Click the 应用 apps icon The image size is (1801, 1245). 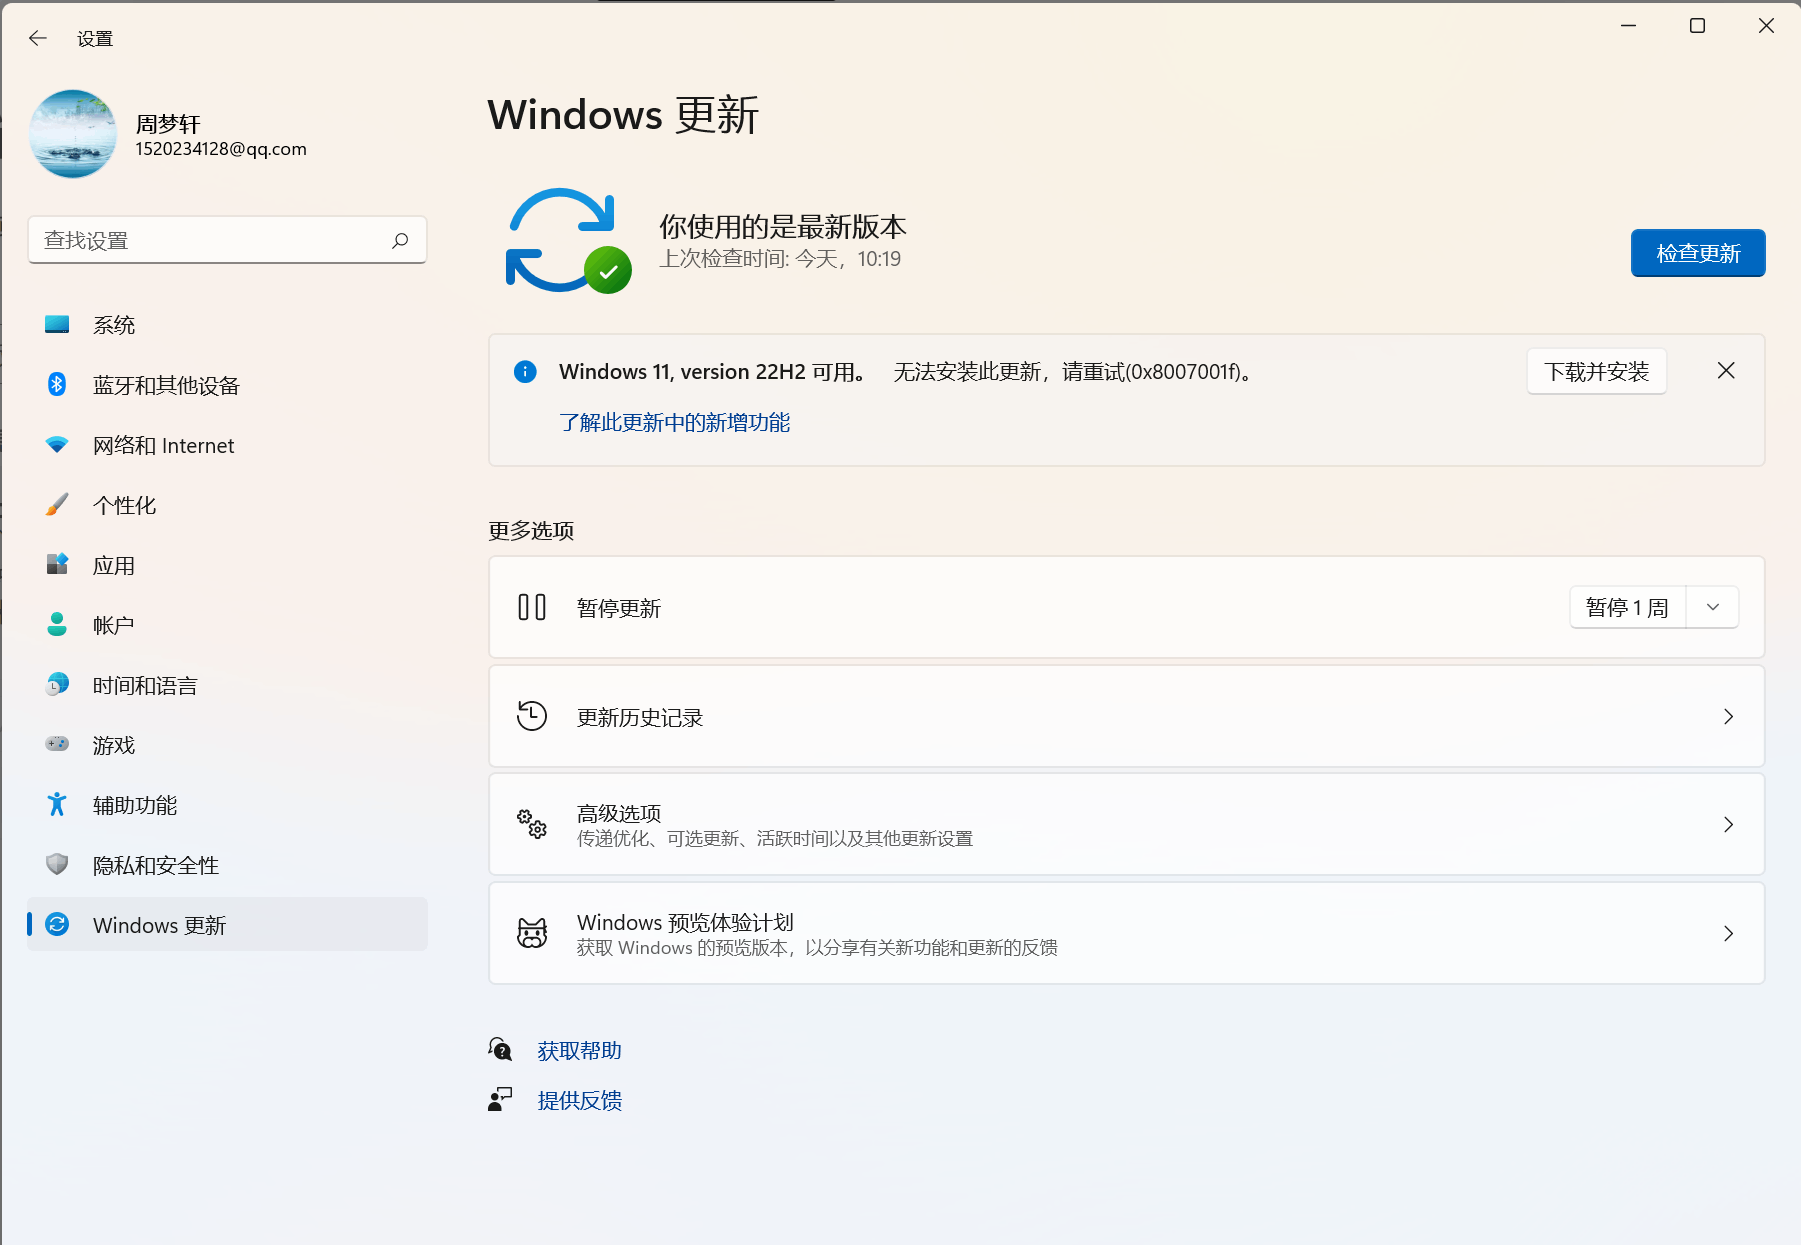pyautogui.click(x=57, y=564)
